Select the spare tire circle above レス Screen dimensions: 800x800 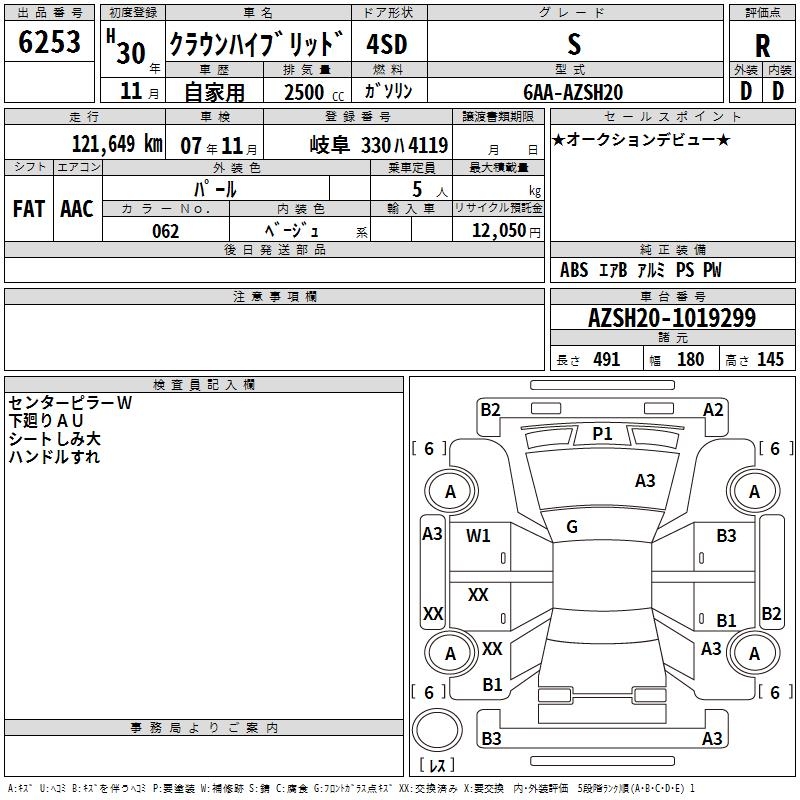437,730
